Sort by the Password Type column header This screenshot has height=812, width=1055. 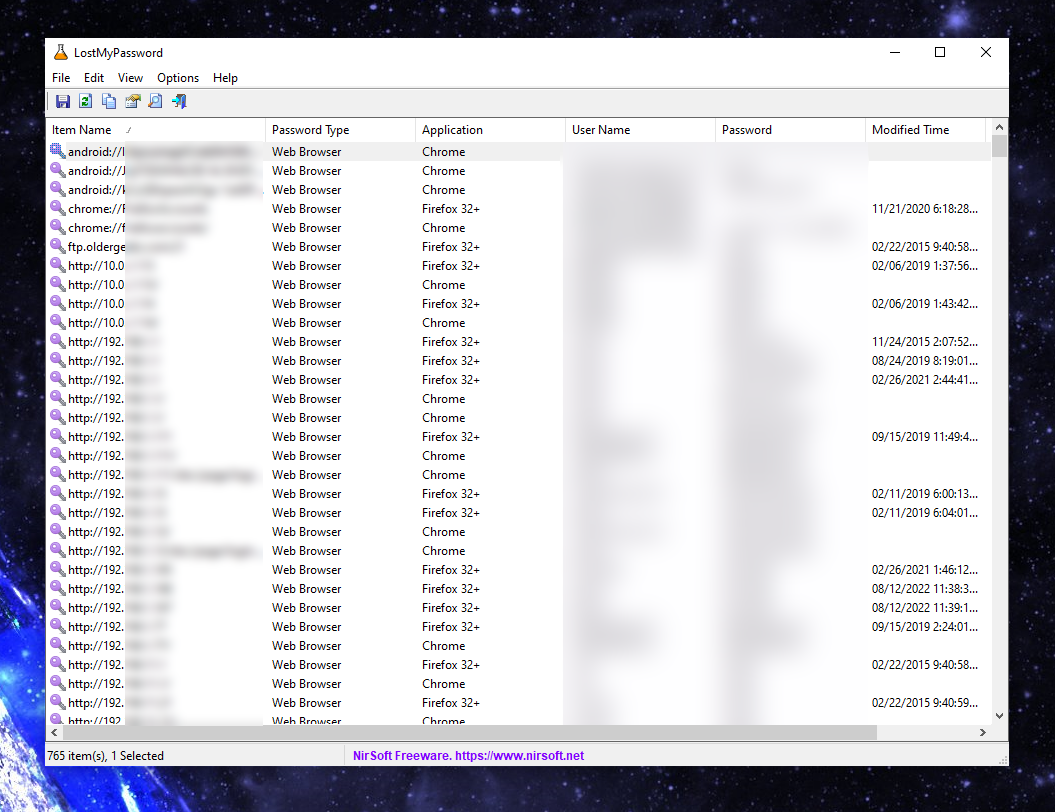pyautogui.click(x=340, y=130)
